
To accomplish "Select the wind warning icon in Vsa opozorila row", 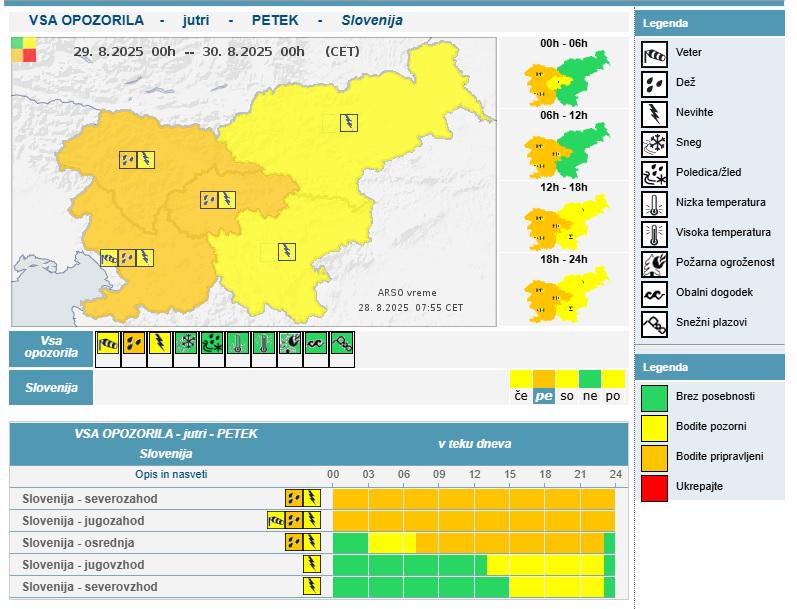I will (x=108, y=345).
